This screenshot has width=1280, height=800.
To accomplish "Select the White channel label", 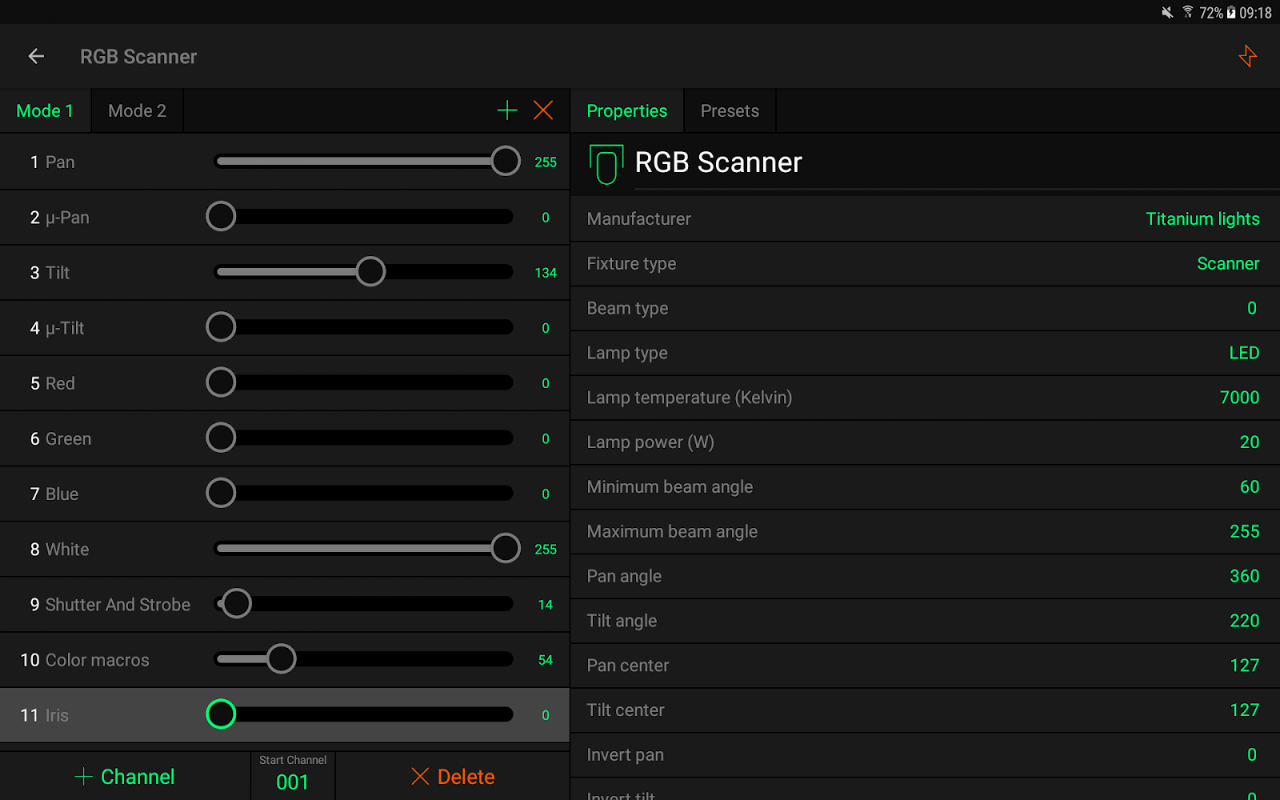I will tap(67, 549).
